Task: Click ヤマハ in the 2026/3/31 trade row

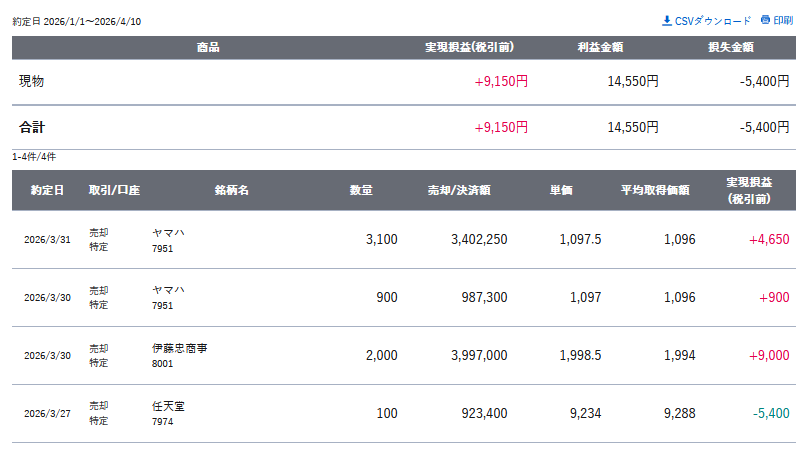Action: click(x=168, y=232)
